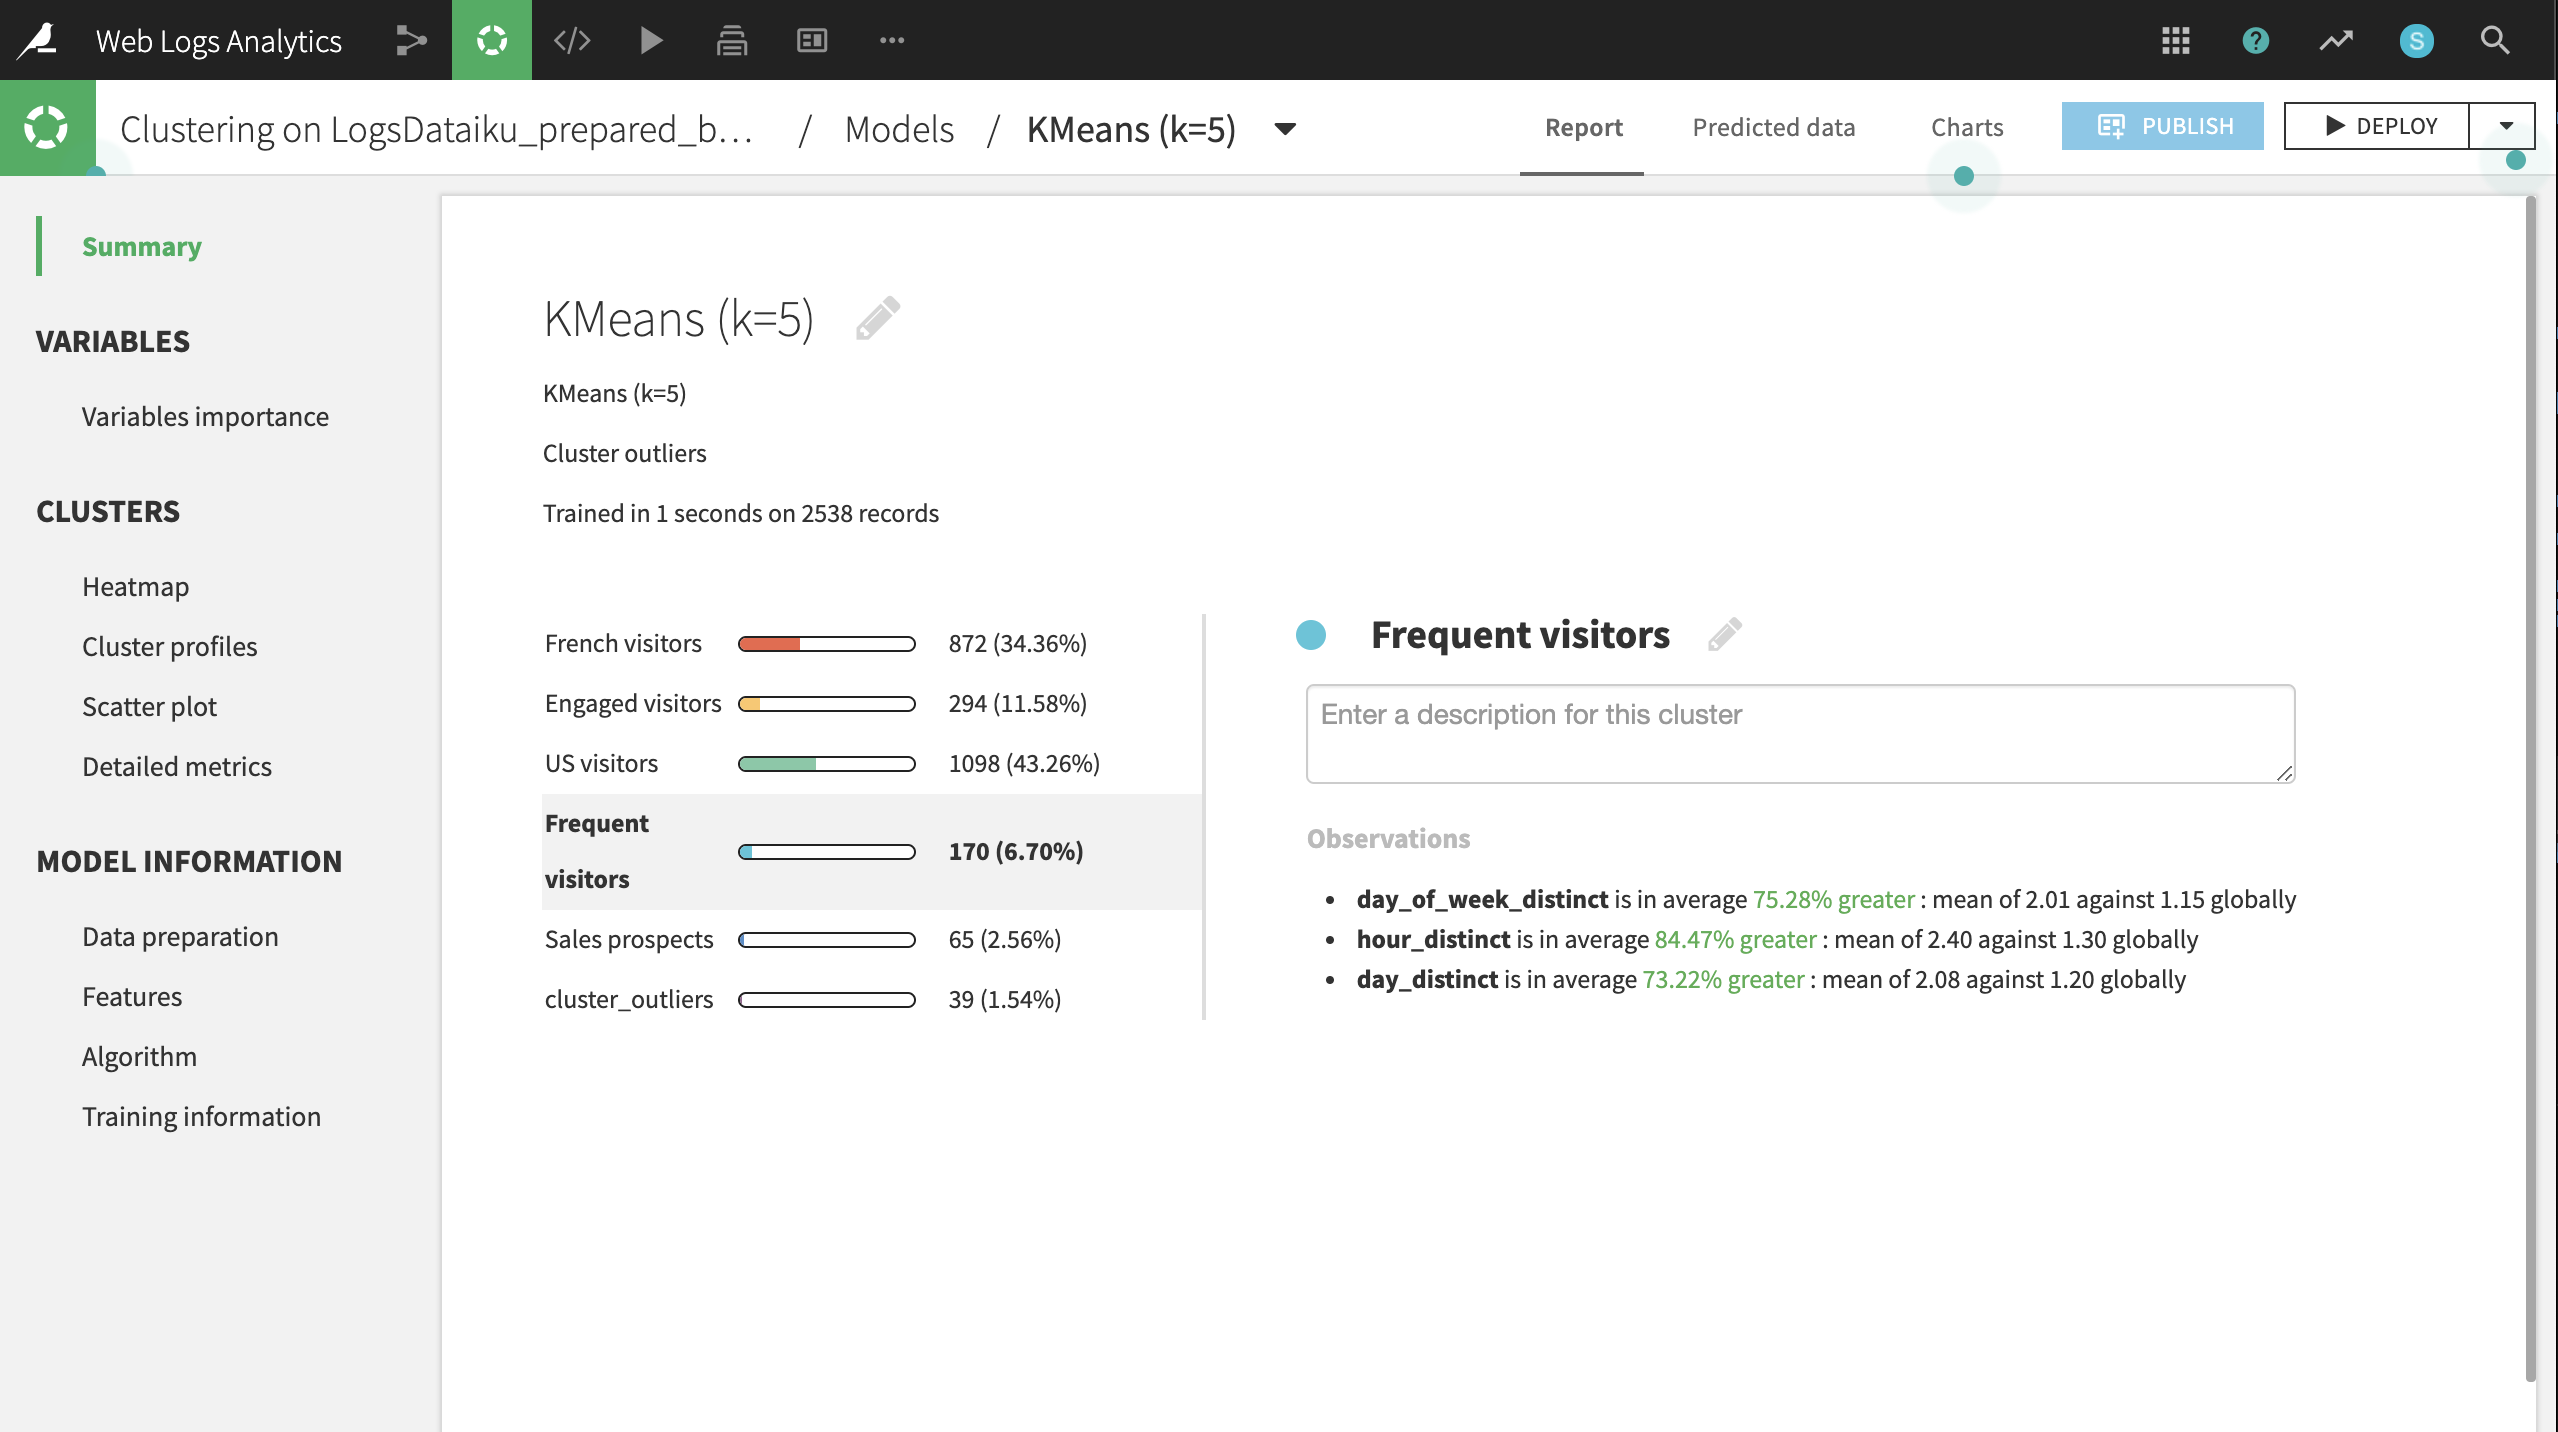Open the Flow icon in top bar
This screenshot has width=2558, height=1432.
coord(410,40)
